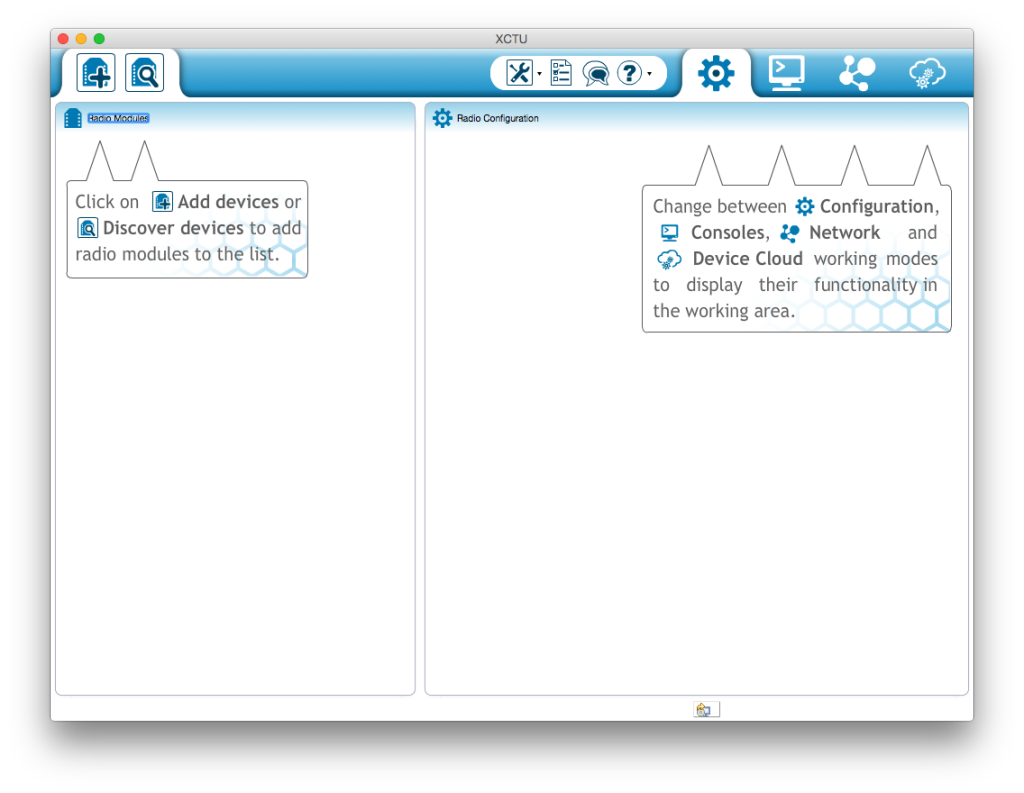
Task: Click the Add devices toolbar icon
Action: (x=96, y=73)
